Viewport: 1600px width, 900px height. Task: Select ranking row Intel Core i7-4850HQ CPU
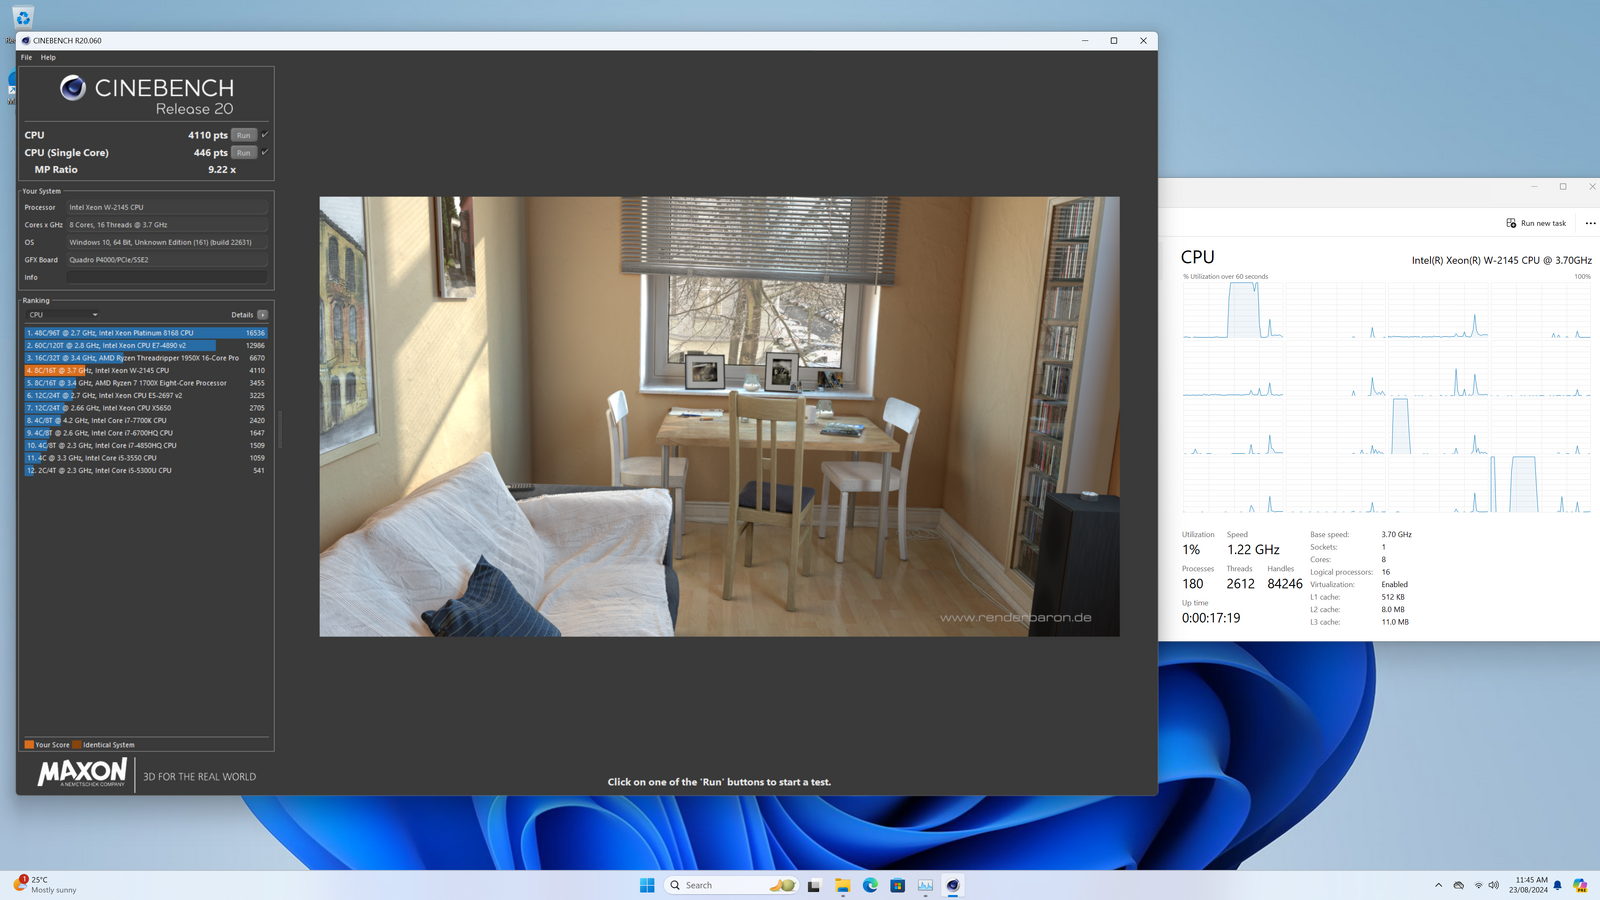[x=146, y=445]
